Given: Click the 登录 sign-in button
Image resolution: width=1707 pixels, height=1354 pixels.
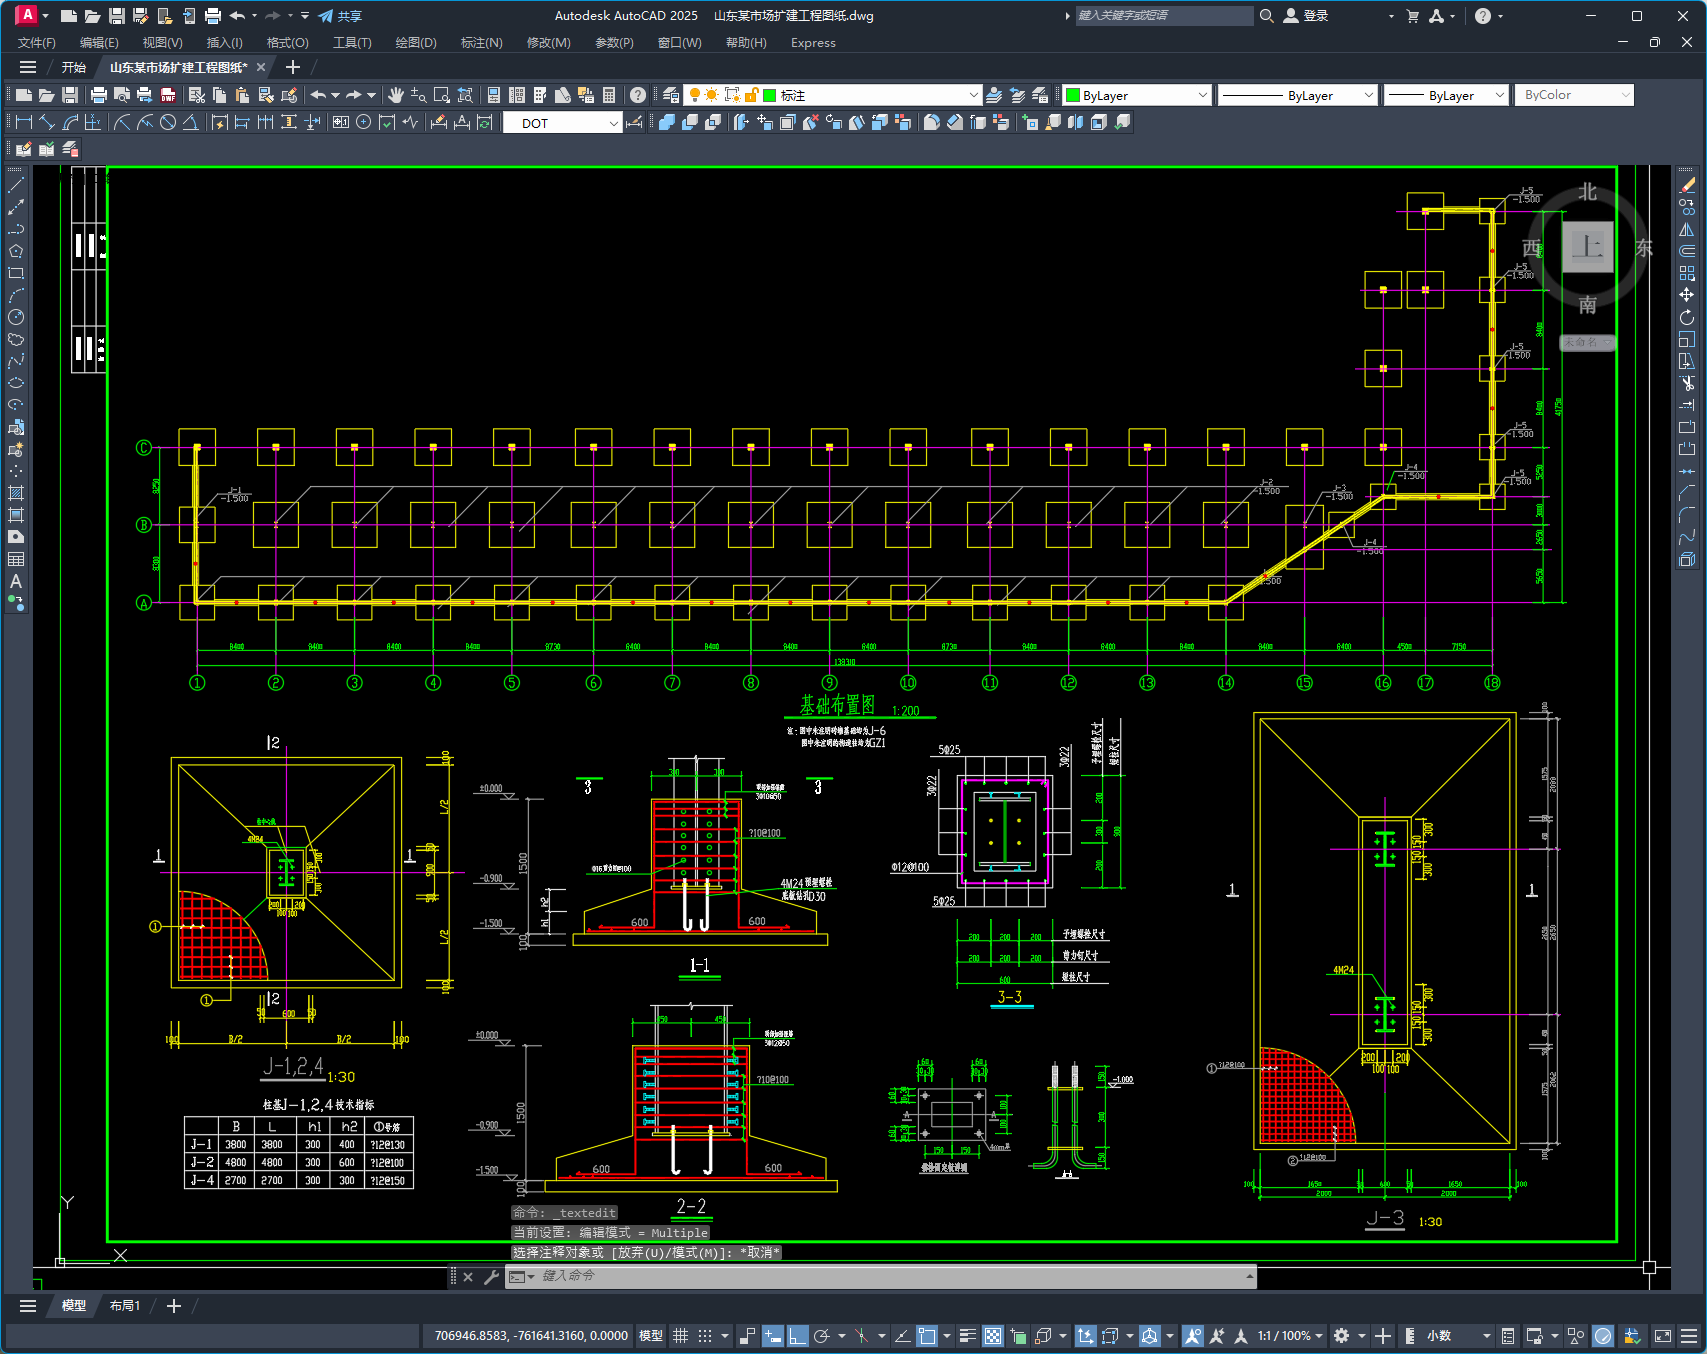Looking at the screenshot, I should coord(1306,16).
